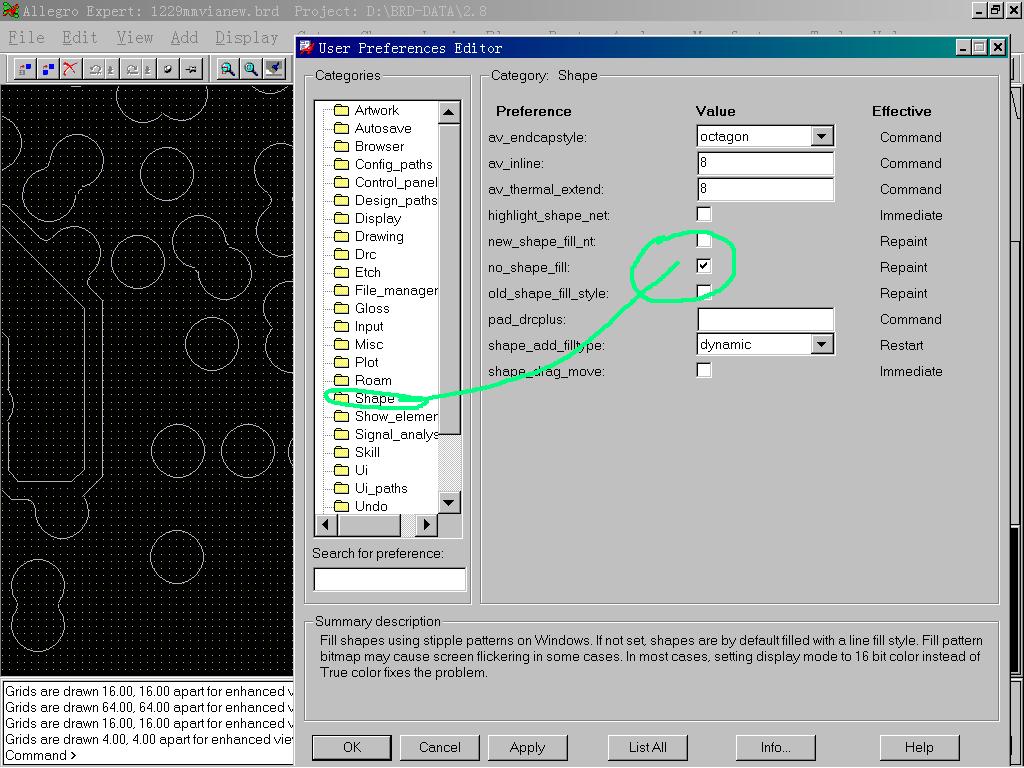Click the round Fix toolbar icon

pyautogui.click(x=168, y=69)
